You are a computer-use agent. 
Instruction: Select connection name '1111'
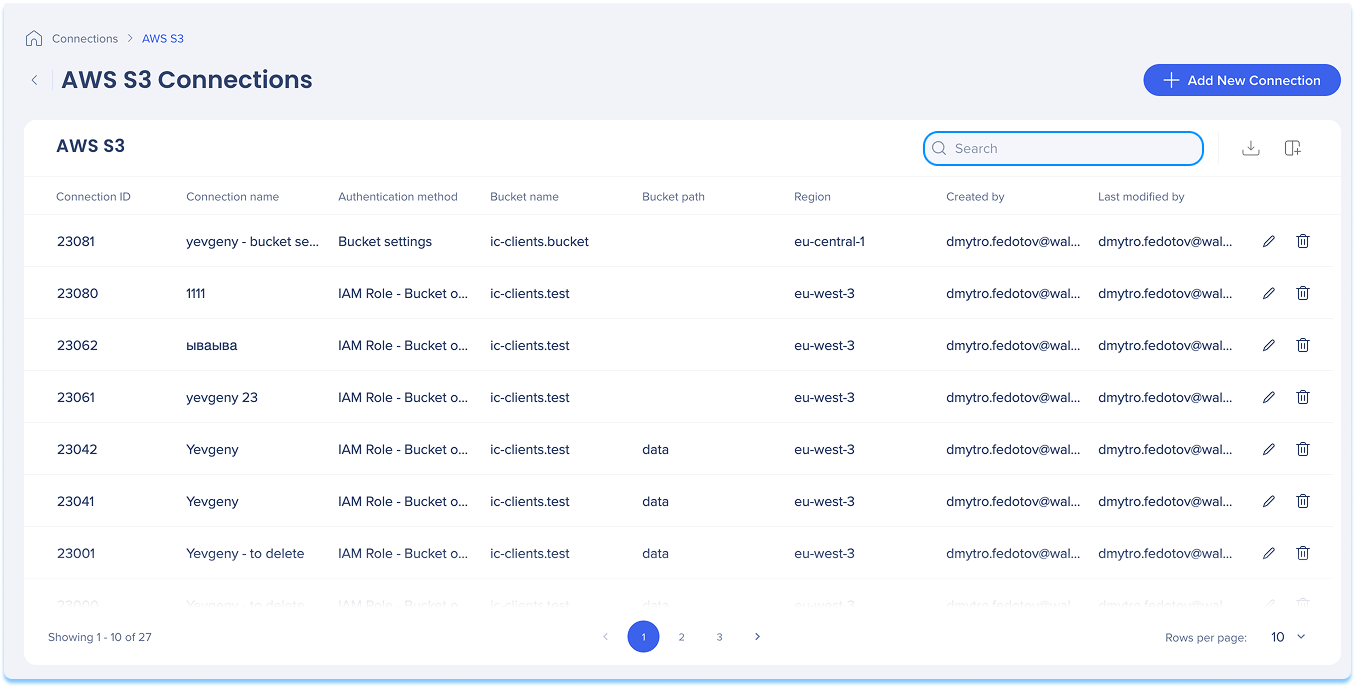coord(196,293)
